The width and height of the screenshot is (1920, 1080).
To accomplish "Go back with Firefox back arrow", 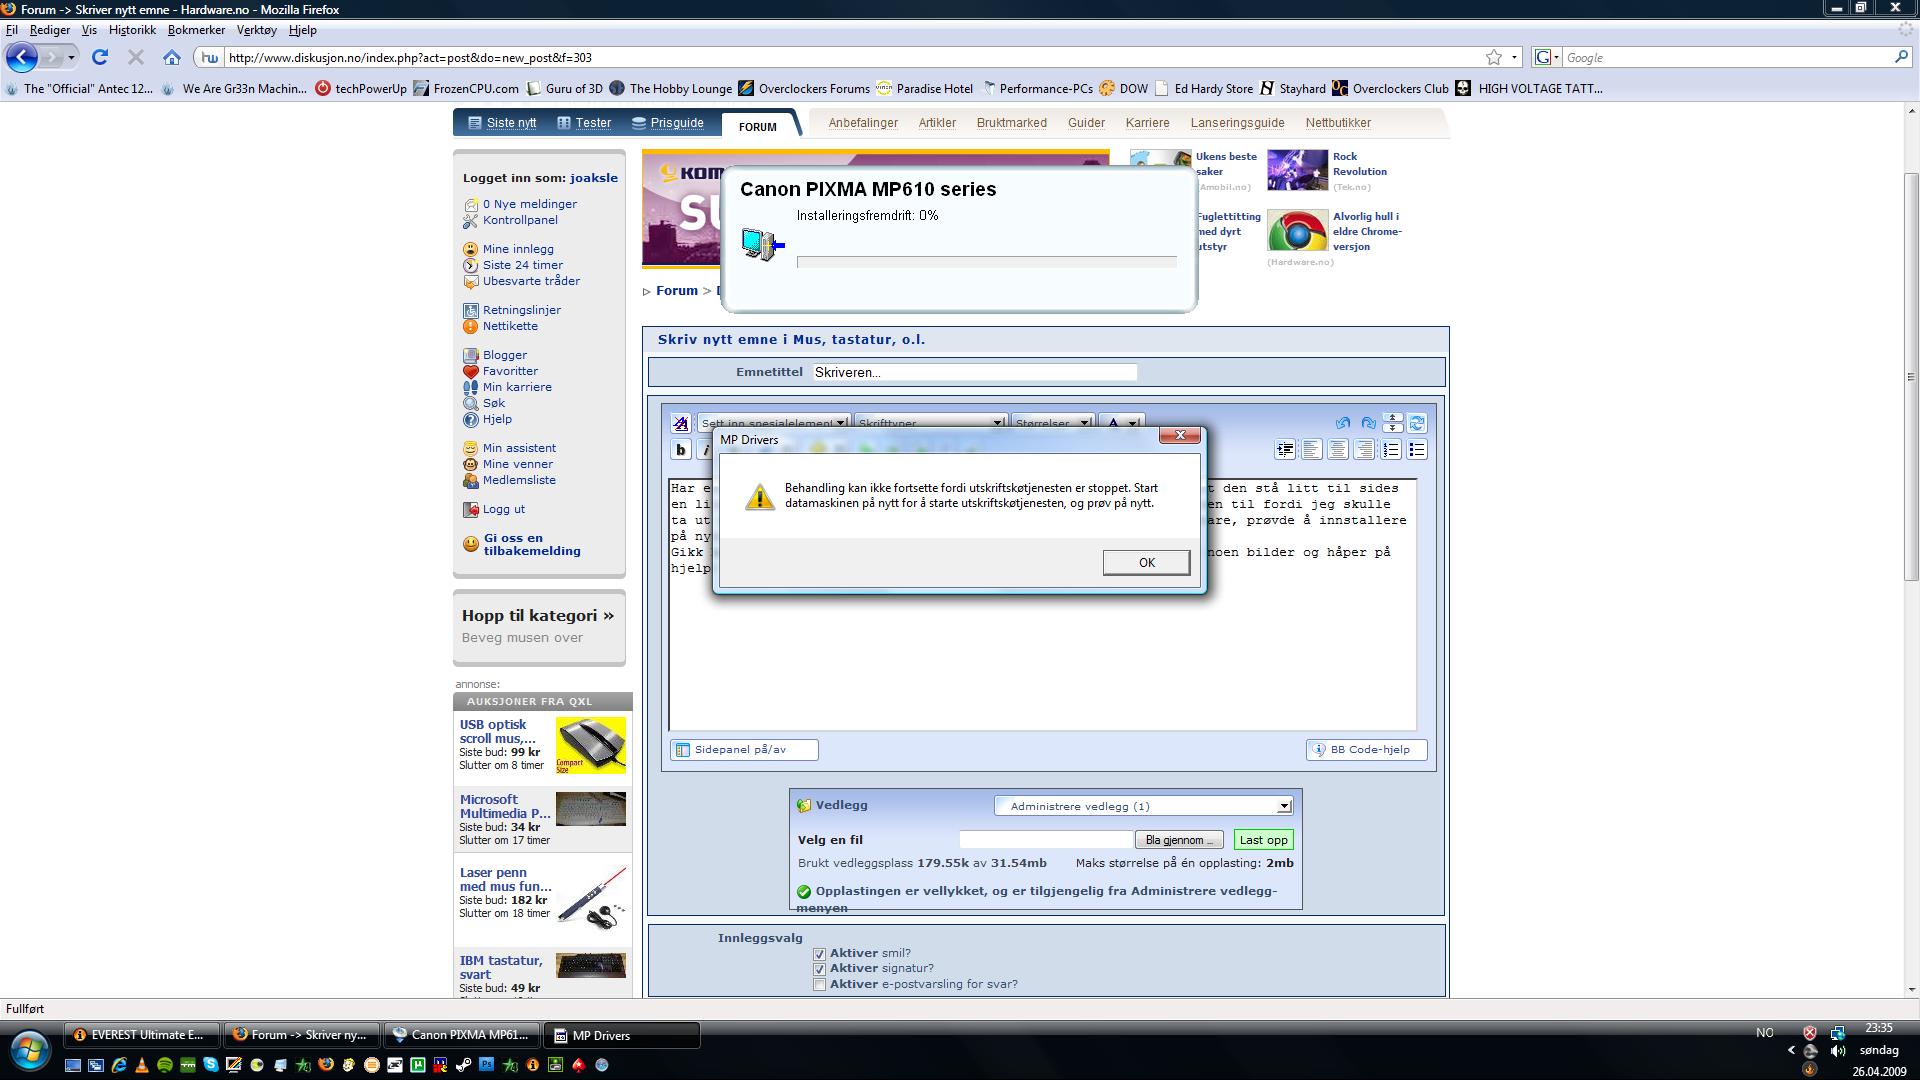I will (x=22, y=57).
